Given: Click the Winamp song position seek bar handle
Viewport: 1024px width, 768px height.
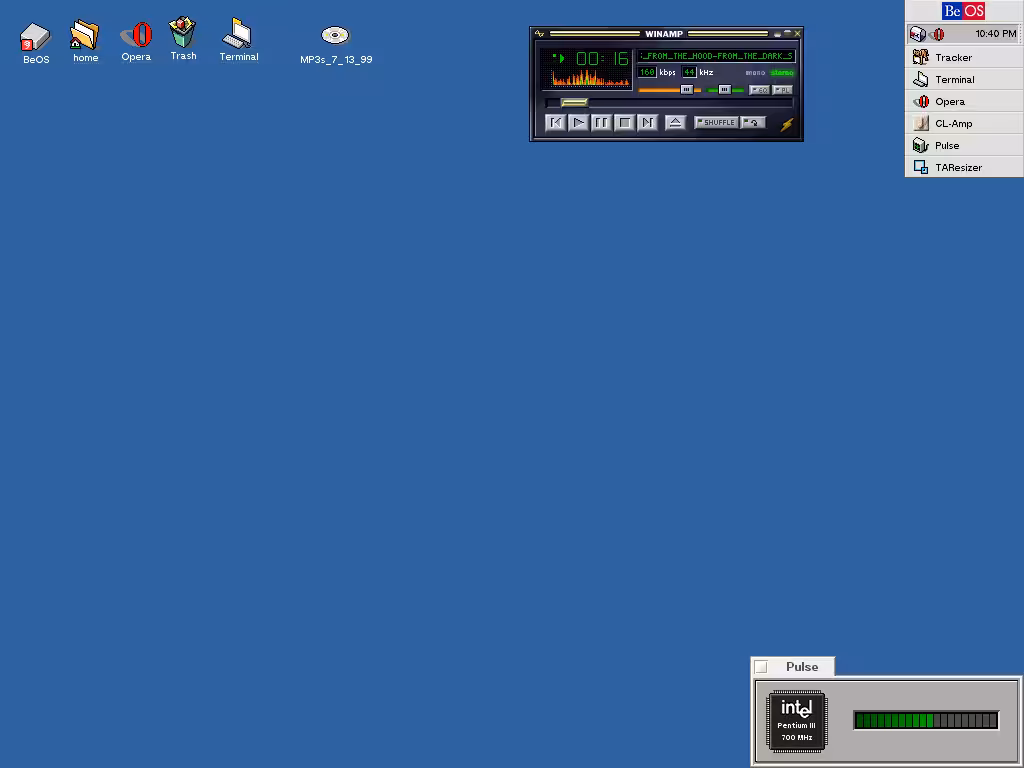Looking at the screenshot, I should point(574,102).
